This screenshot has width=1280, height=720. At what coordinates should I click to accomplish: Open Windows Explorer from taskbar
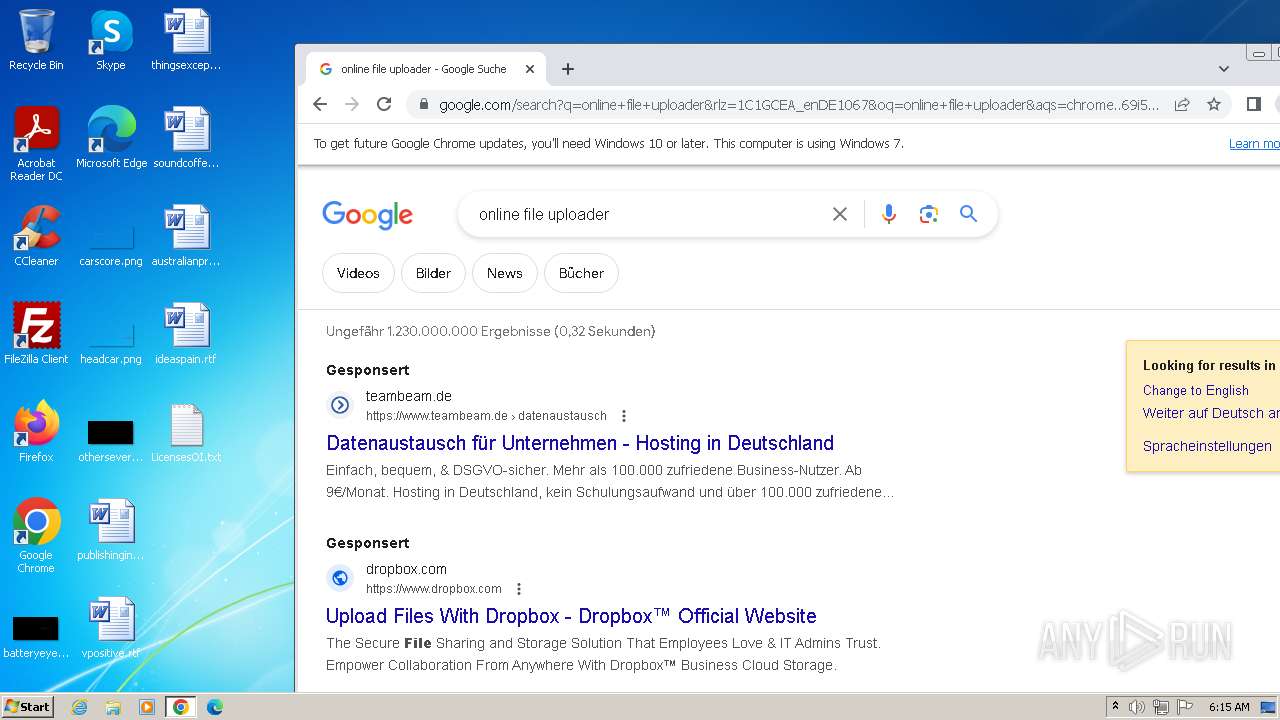pyautogui.click(x=113, y=707)
